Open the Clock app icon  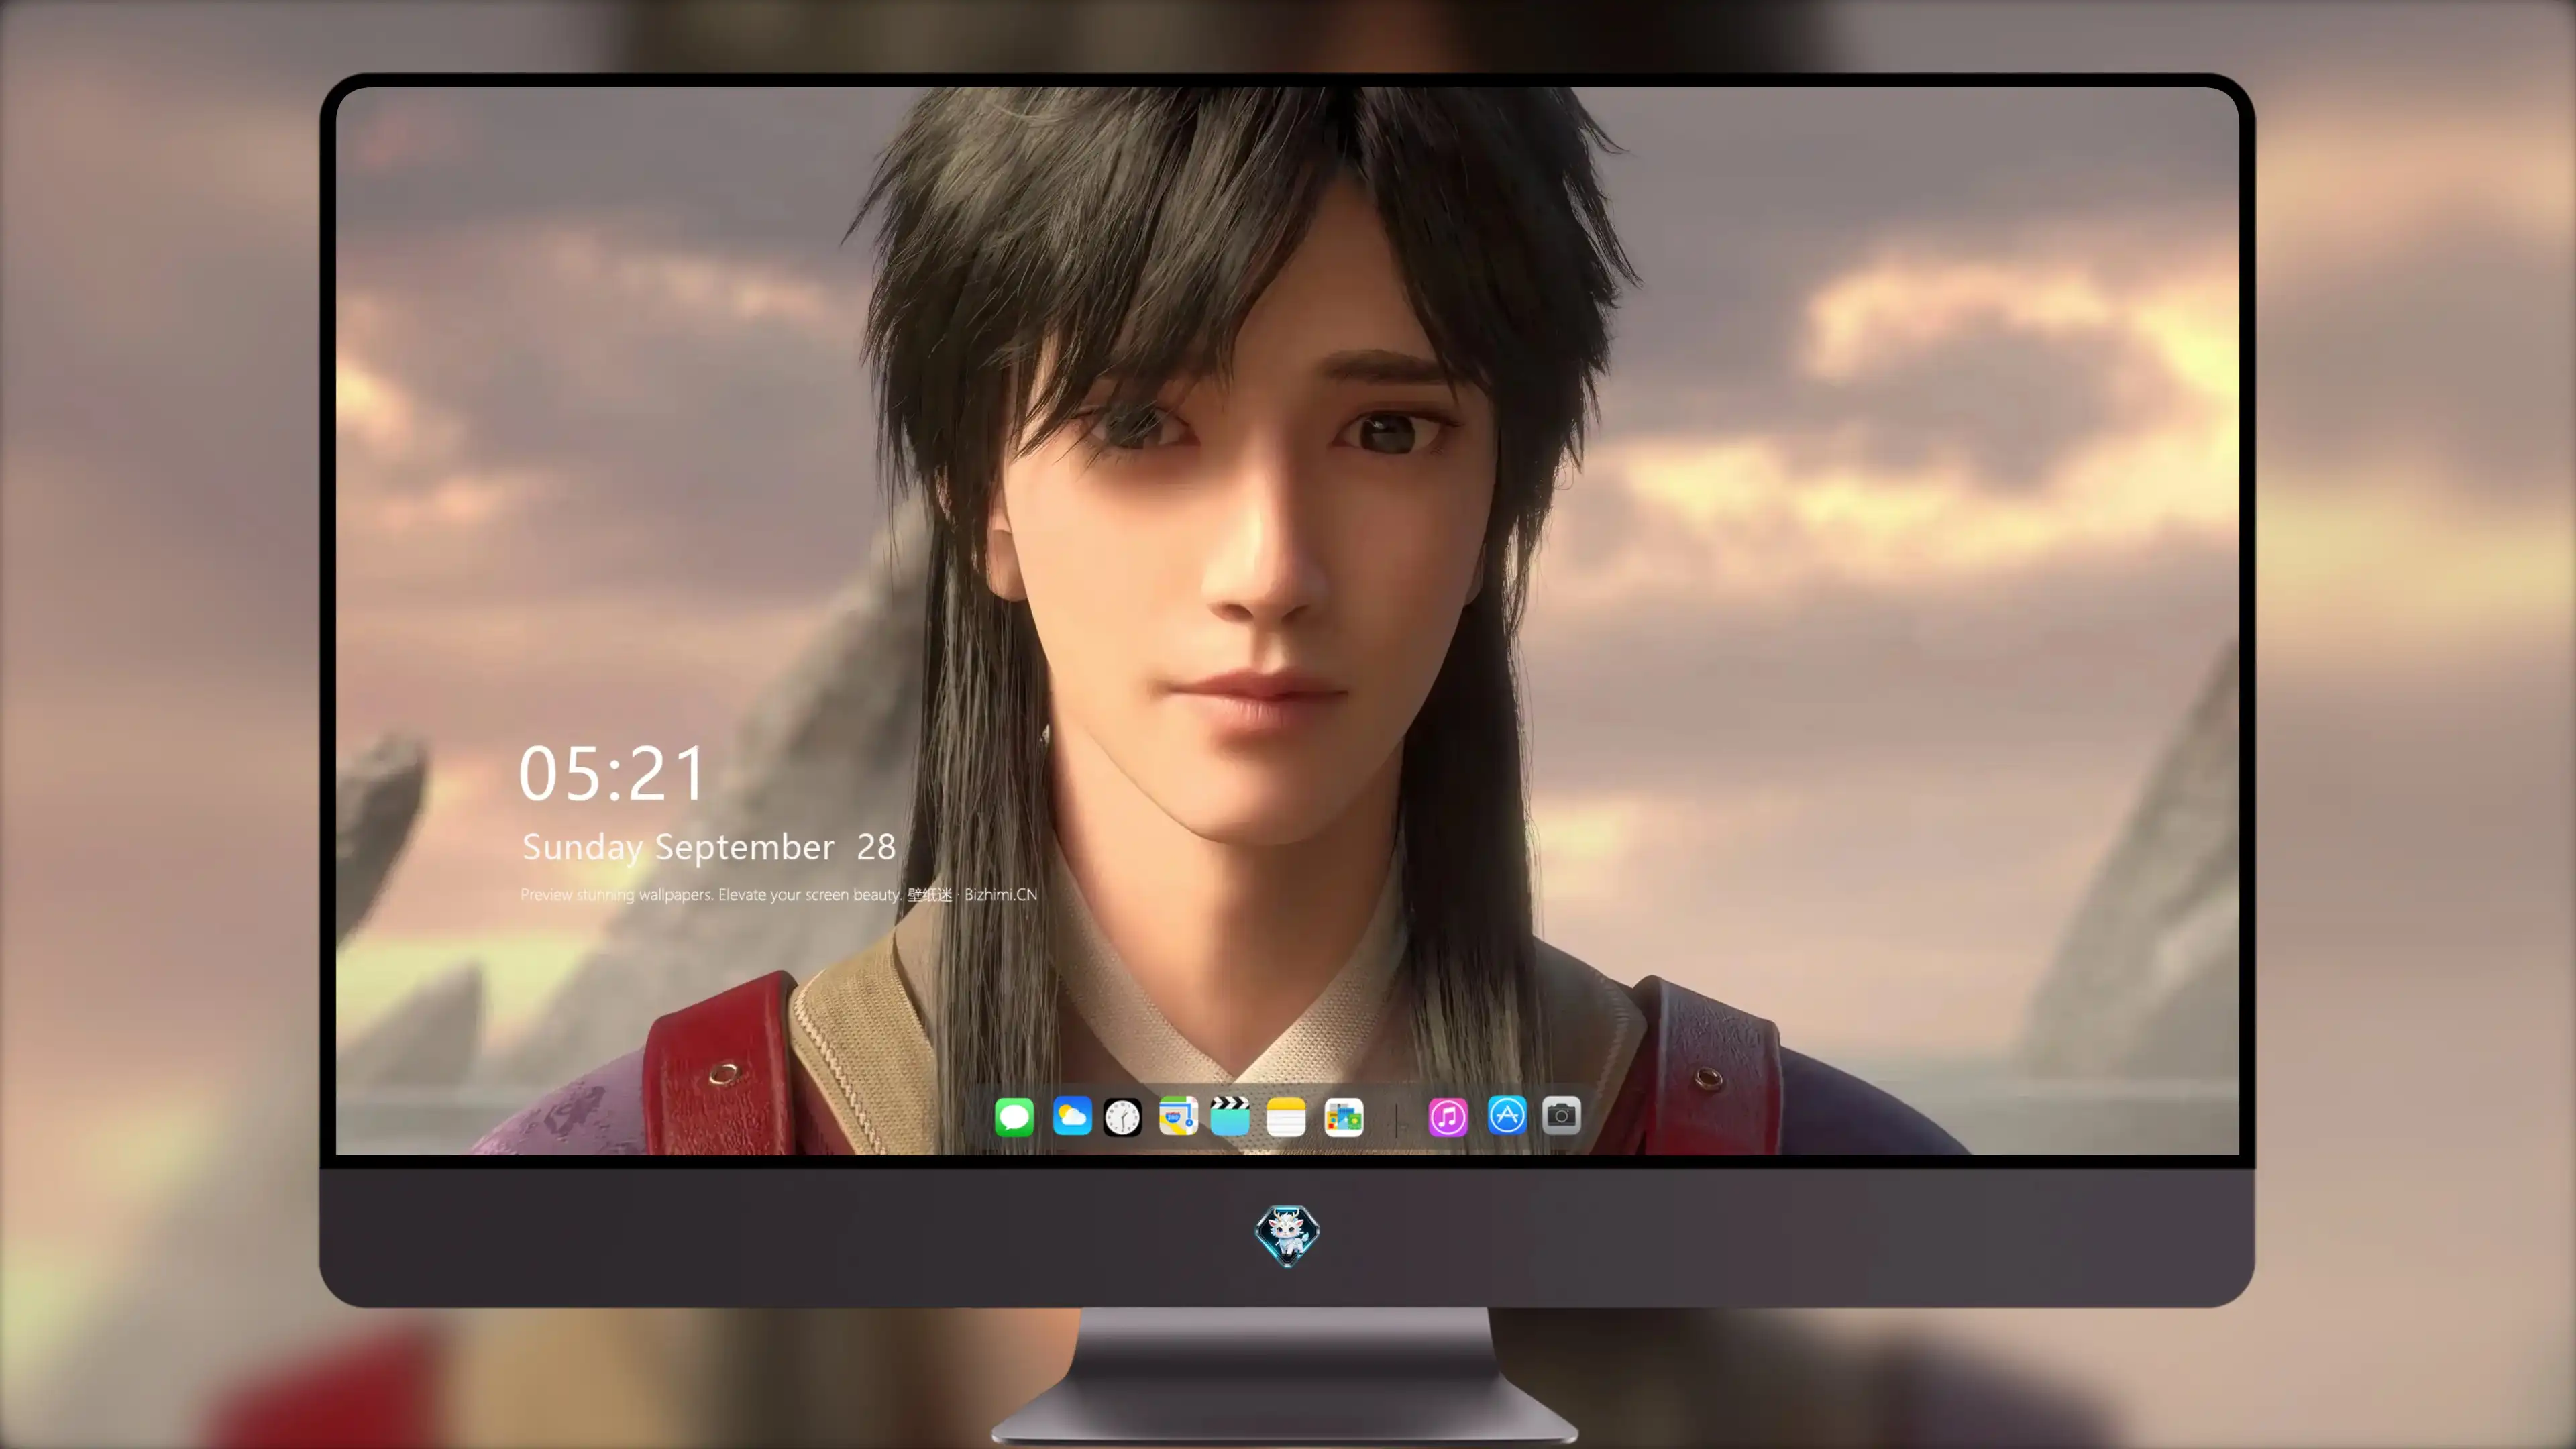[1122, 1116]
